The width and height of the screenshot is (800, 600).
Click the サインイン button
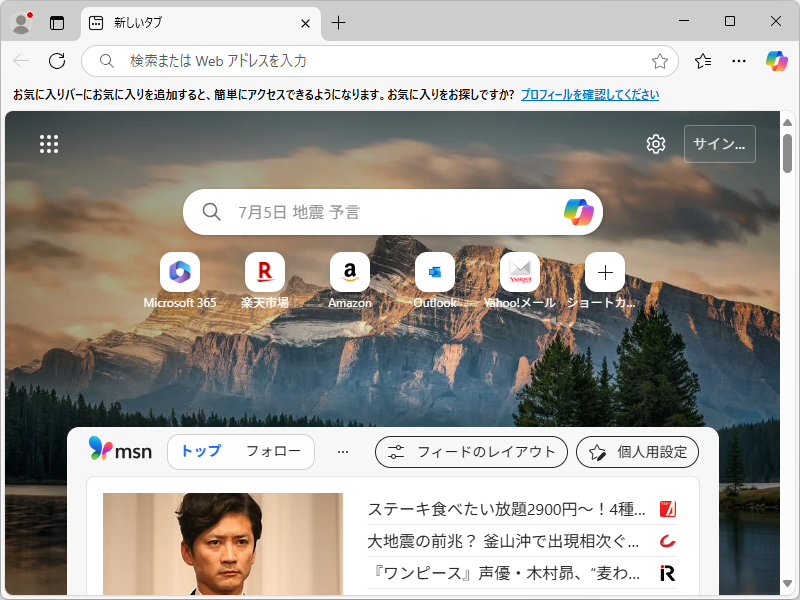pyautogui.click(x=719, y=143)
